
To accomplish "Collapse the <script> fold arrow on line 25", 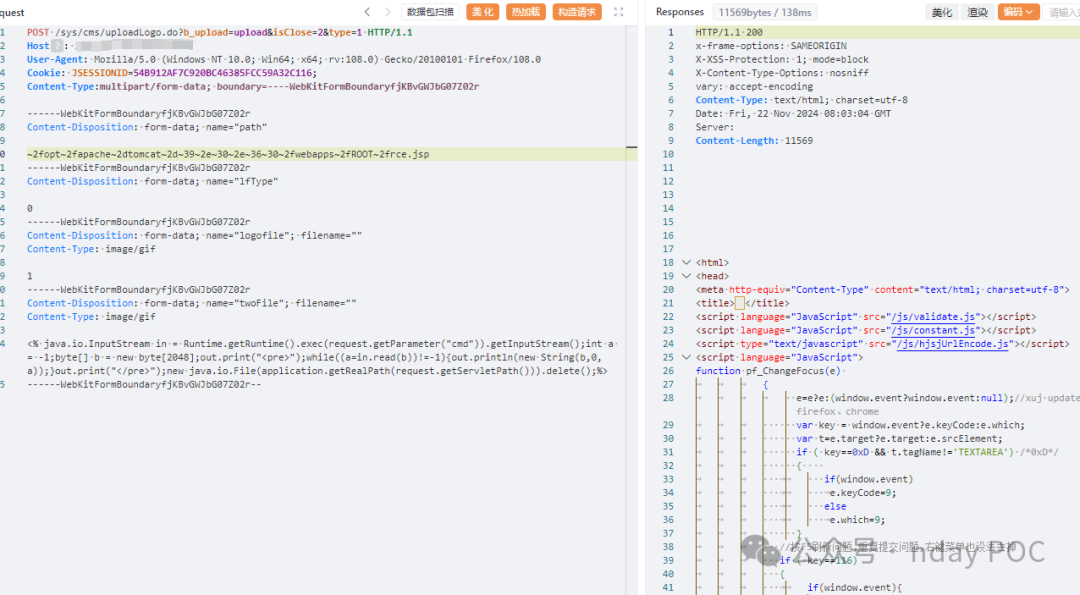I will [x=686, y=357].
